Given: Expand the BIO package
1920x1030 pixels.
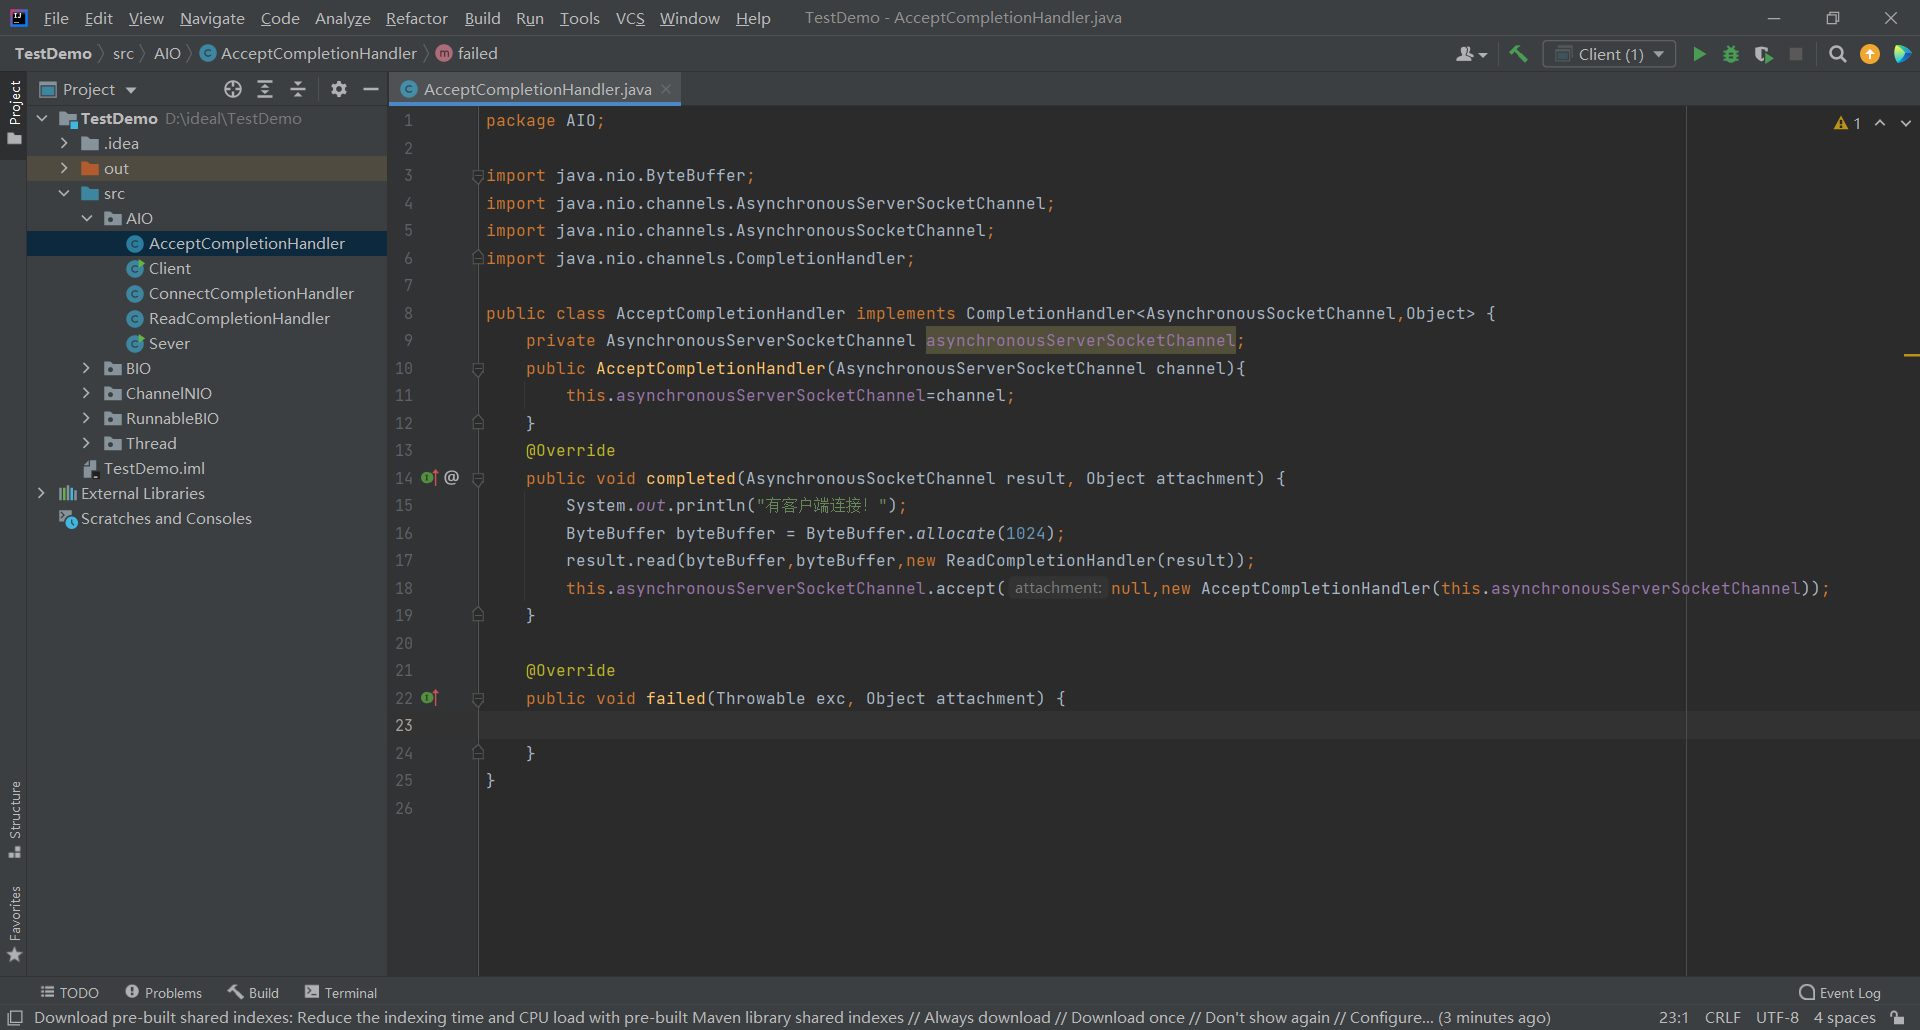Looking at the screenshot, I should [x=86, y=368].
